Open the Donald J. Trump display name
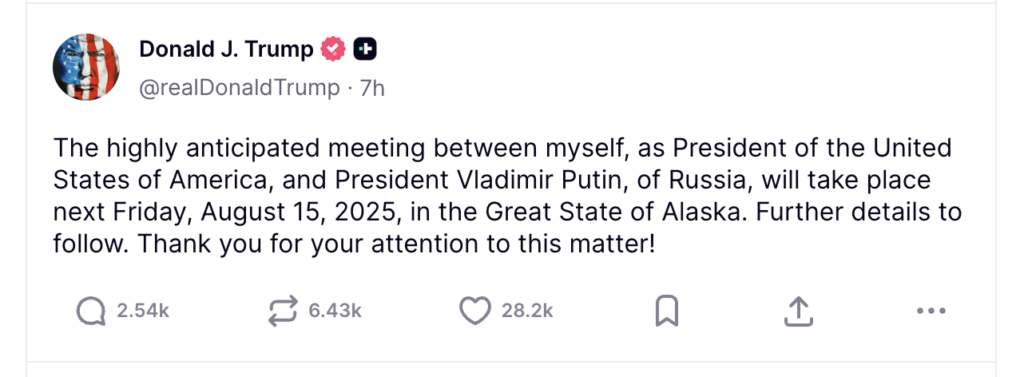1024x377 pixels. [227, 49]
